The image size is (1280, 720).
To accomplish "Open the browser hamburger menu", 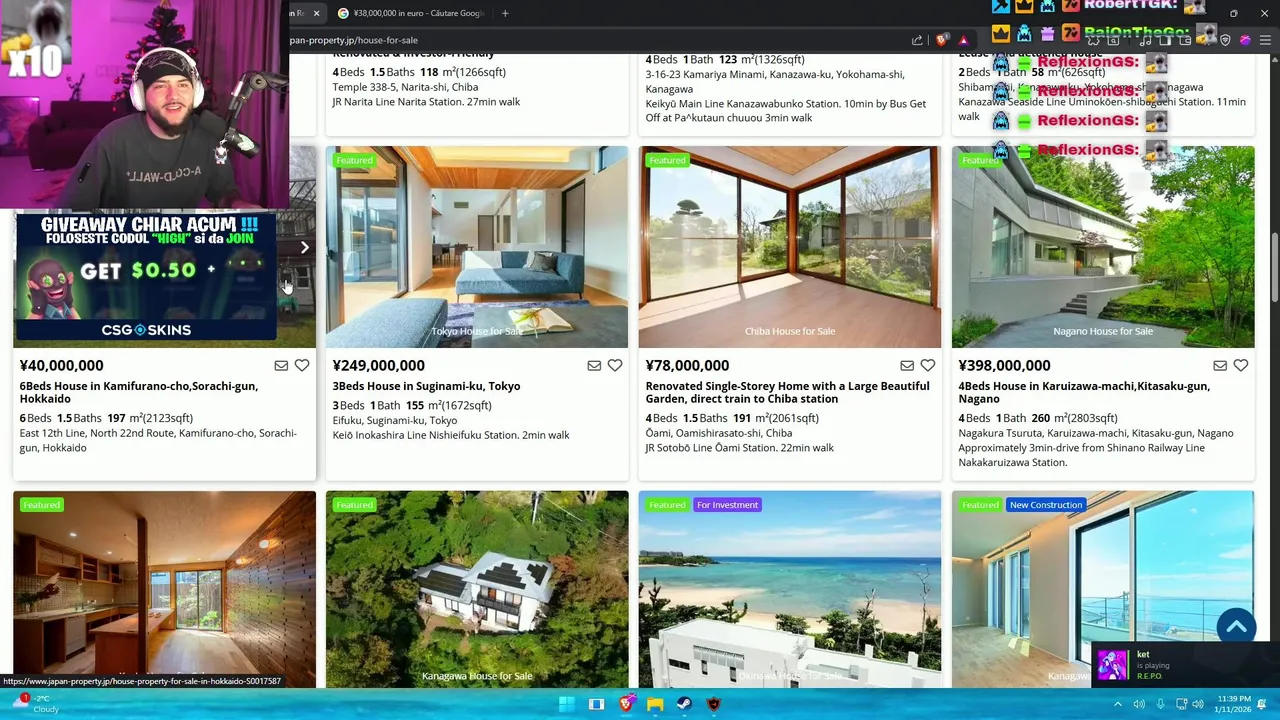I will click(x=1265, y=40).
